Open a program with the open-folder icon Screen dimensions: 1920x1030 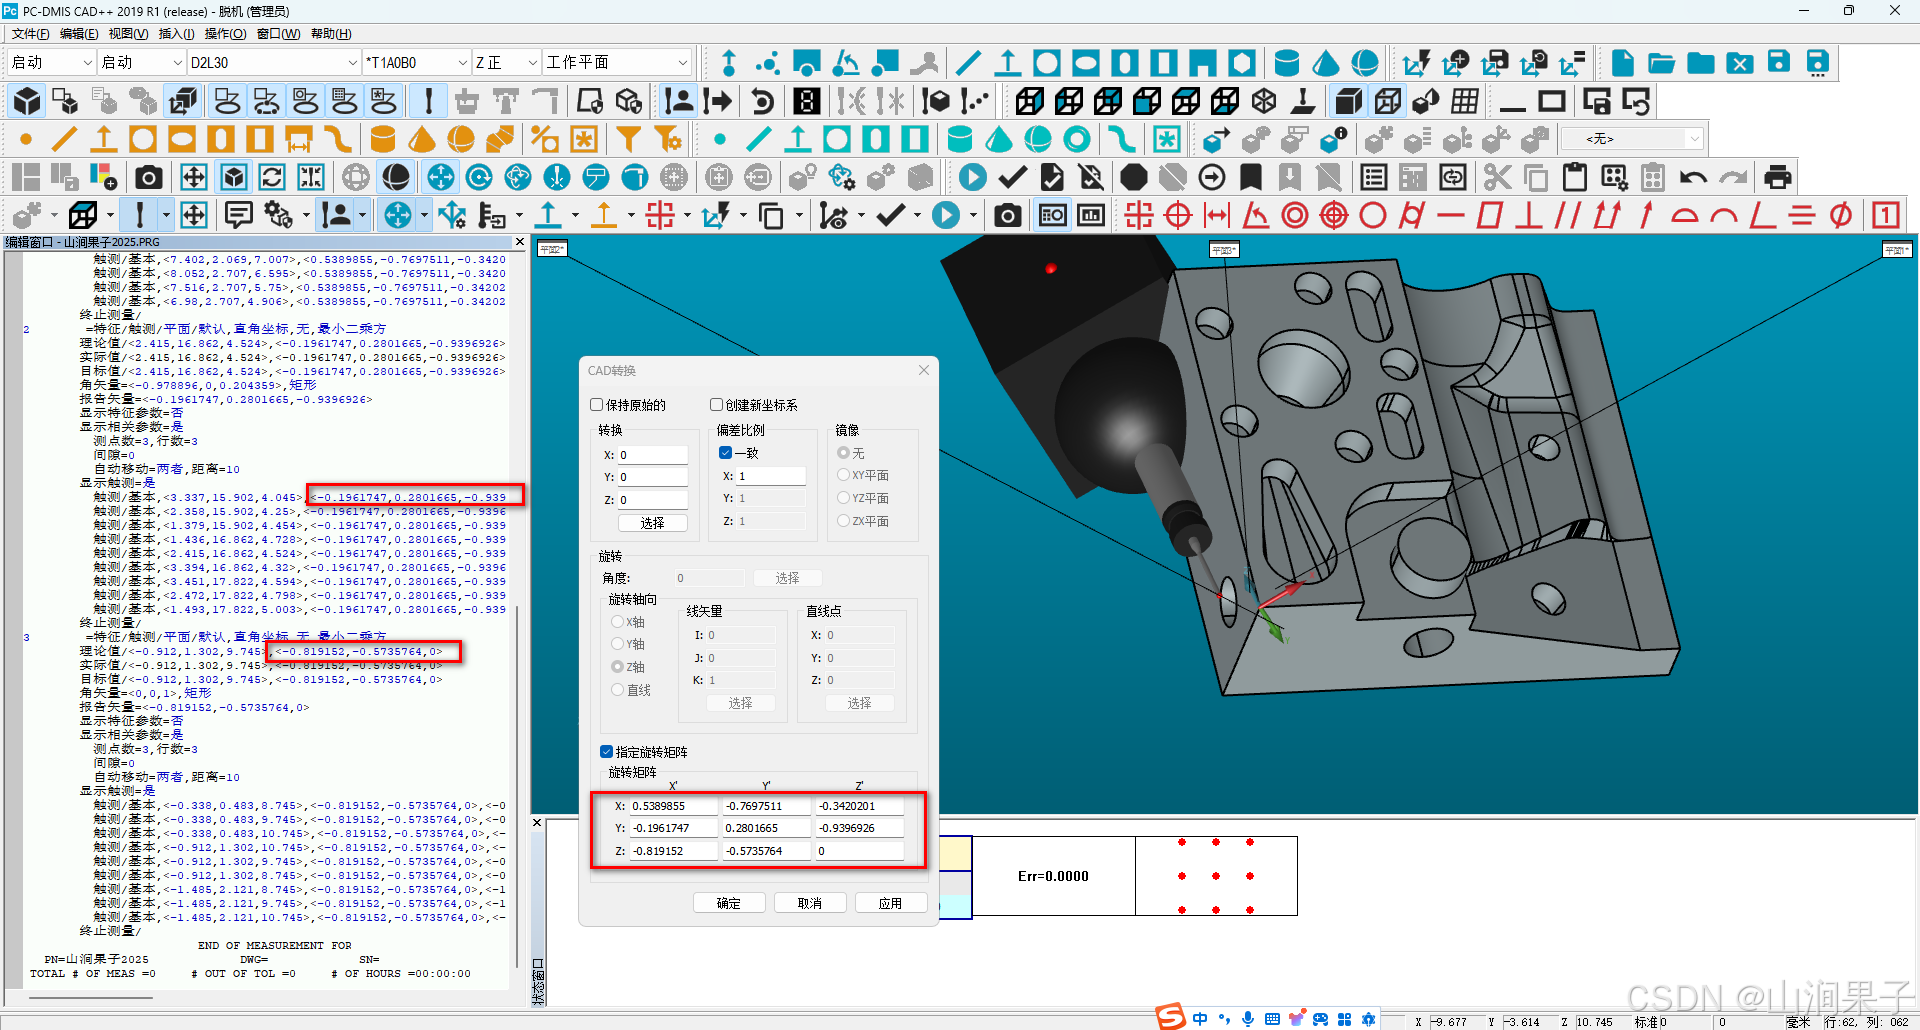1662,63
